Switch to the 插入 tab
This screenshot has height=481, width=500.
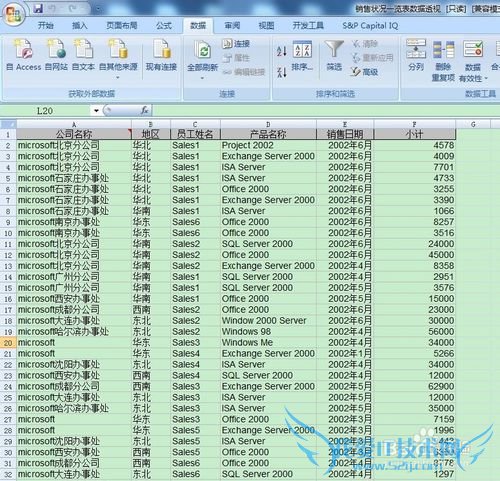(x=80, y=26)
